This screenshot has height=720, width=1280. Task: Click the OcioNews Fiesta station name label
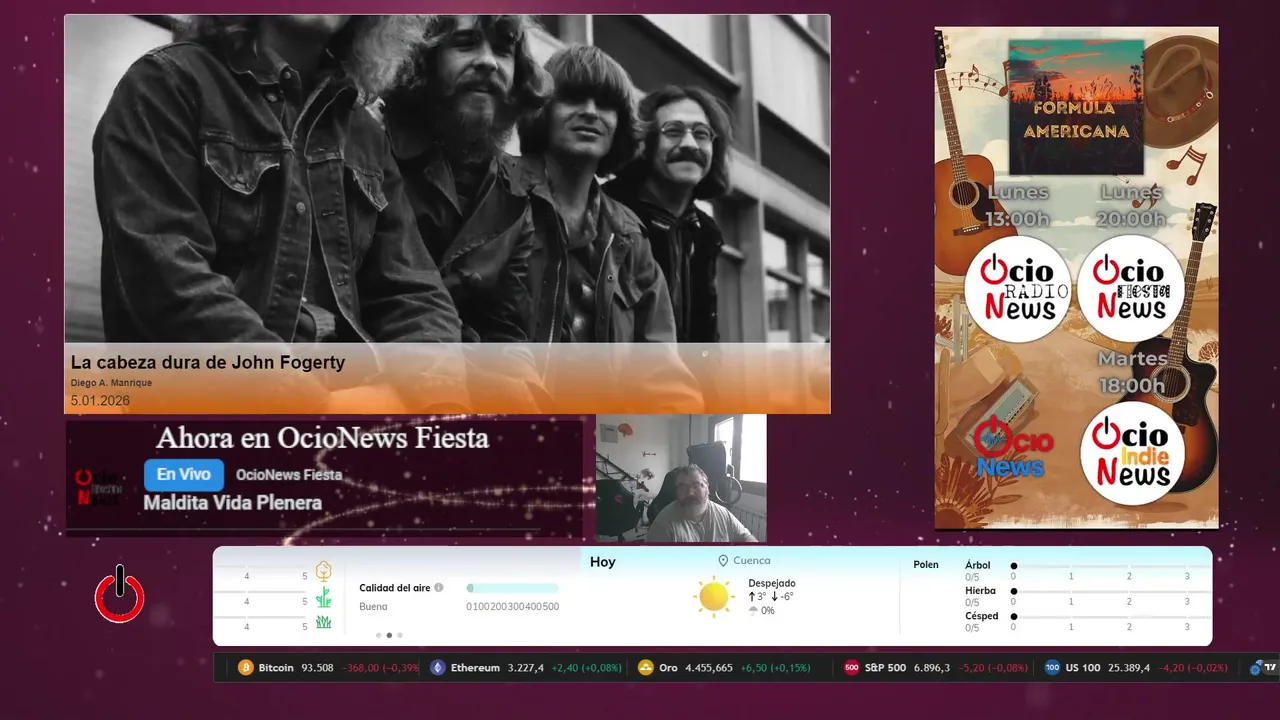tap(289, 475)
